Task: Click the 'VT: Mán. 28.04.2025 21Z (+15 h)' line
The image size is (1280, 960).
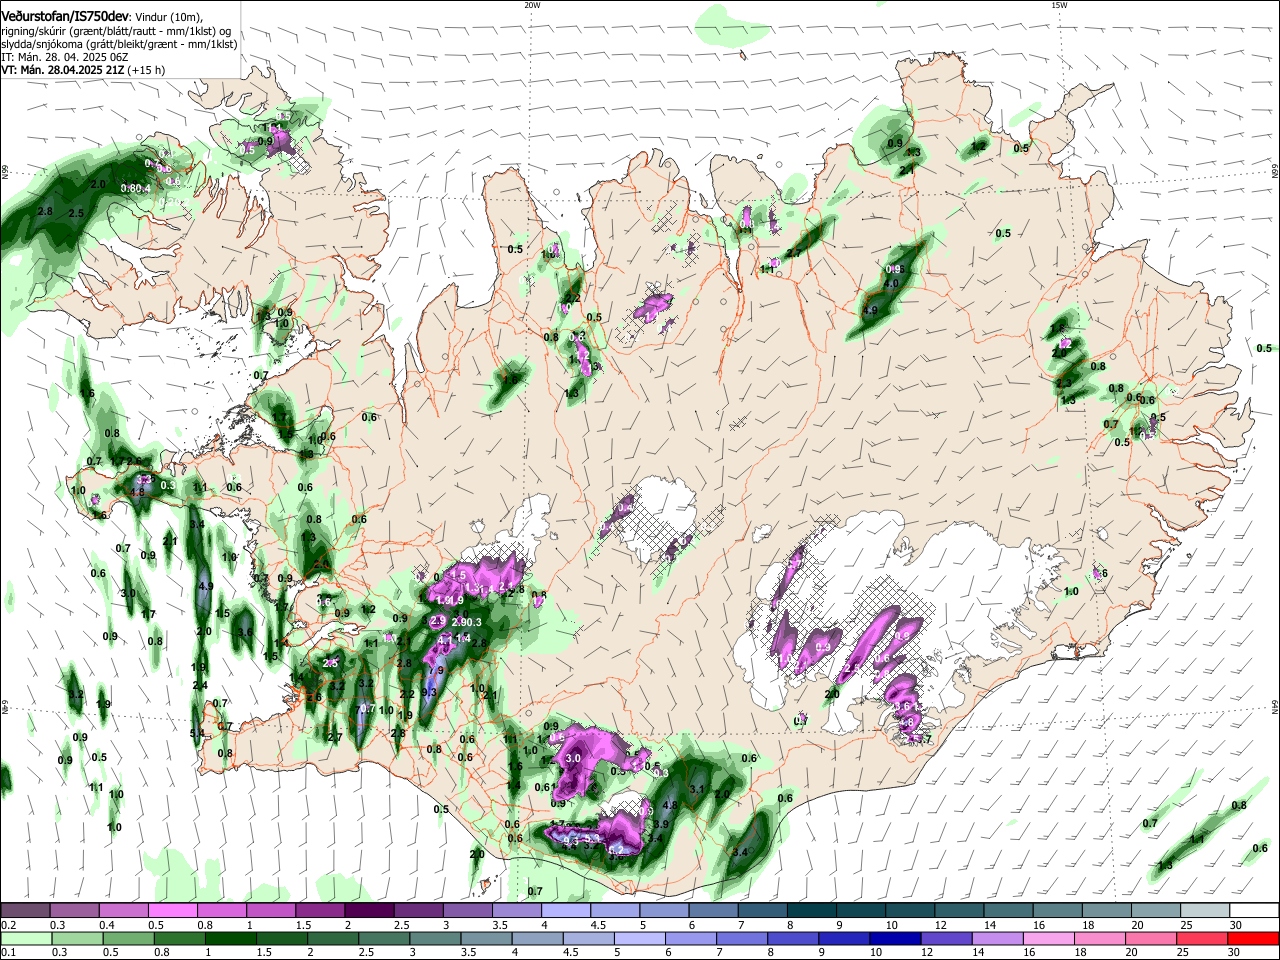Action: click(84, 70)
